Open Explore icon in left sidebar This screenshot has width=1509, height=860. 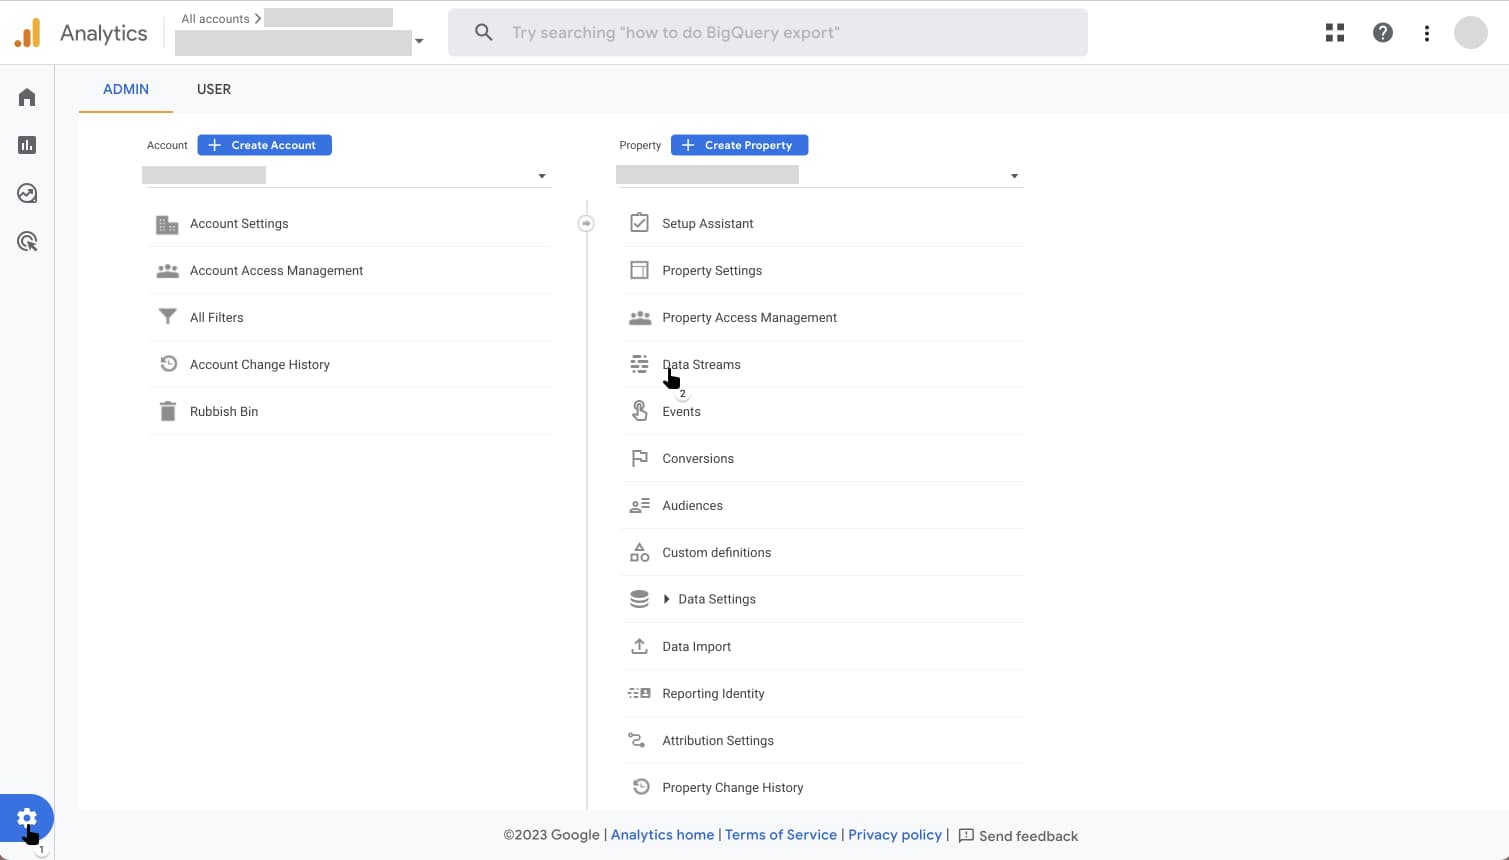27,193
